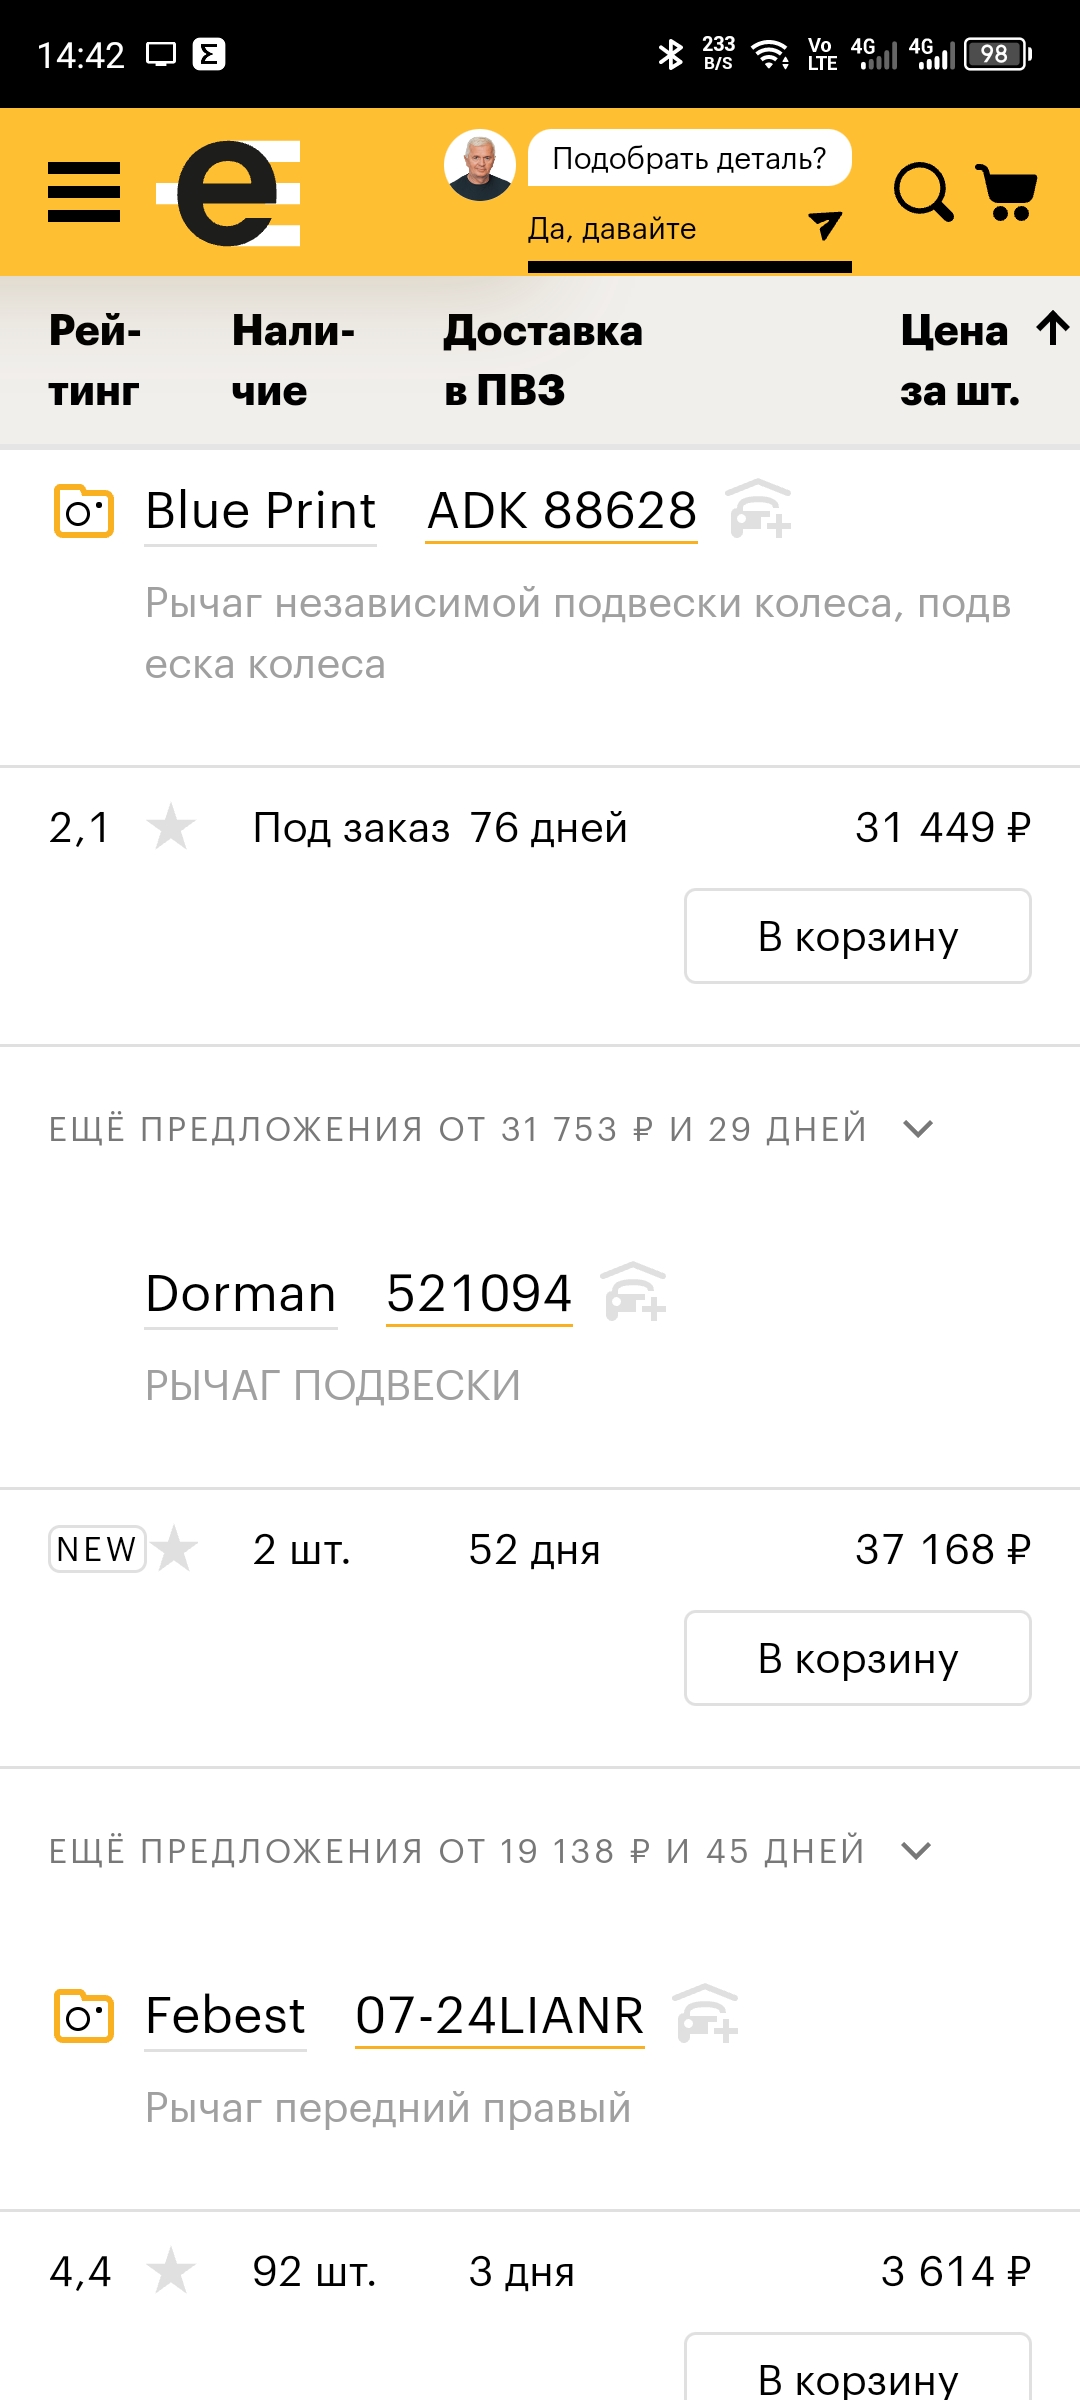Screen dimensions: 1080x2400
Task: Tap the consultant avatar photo
Action: point(480,164)
